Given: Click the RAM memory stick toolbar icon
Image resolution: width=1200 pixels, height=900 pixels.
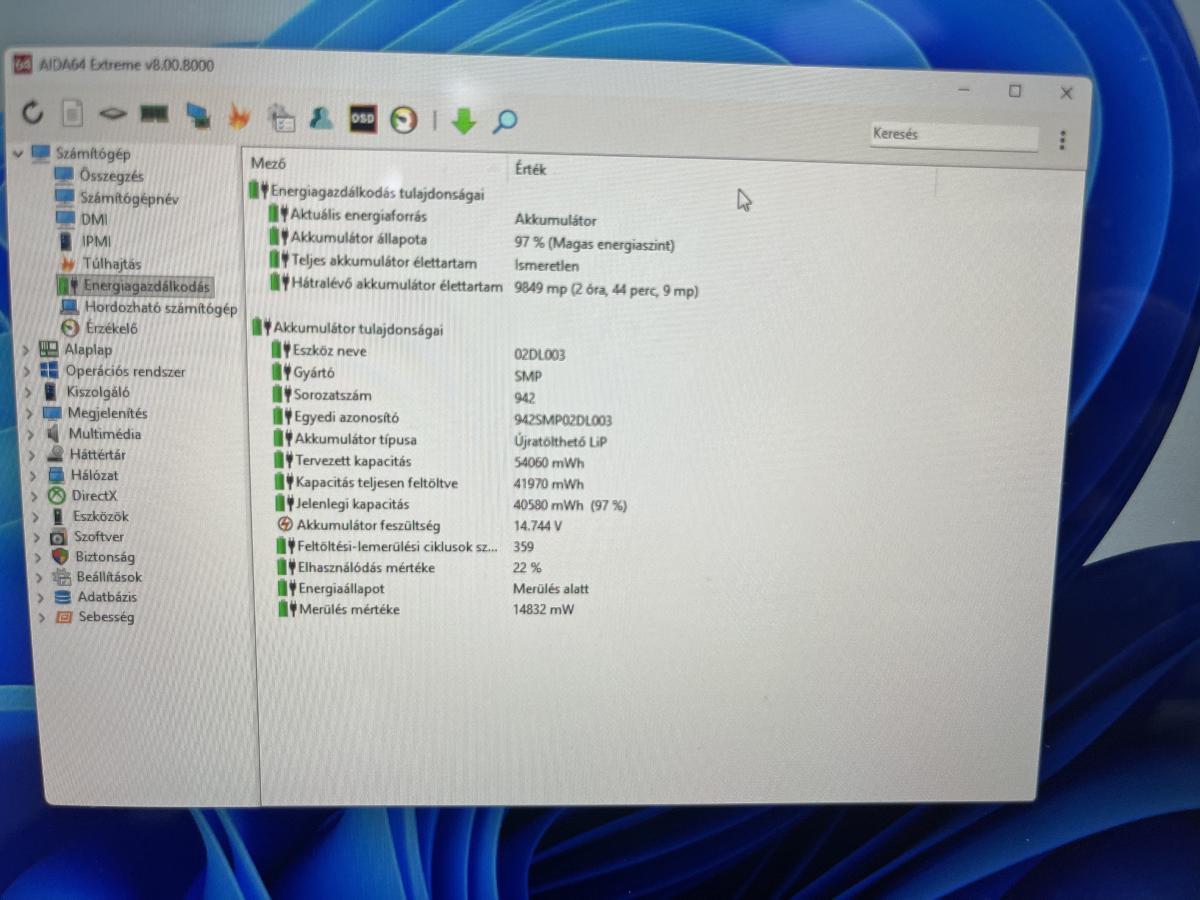Looking at the screenshot, I should [x=153, y=114].
